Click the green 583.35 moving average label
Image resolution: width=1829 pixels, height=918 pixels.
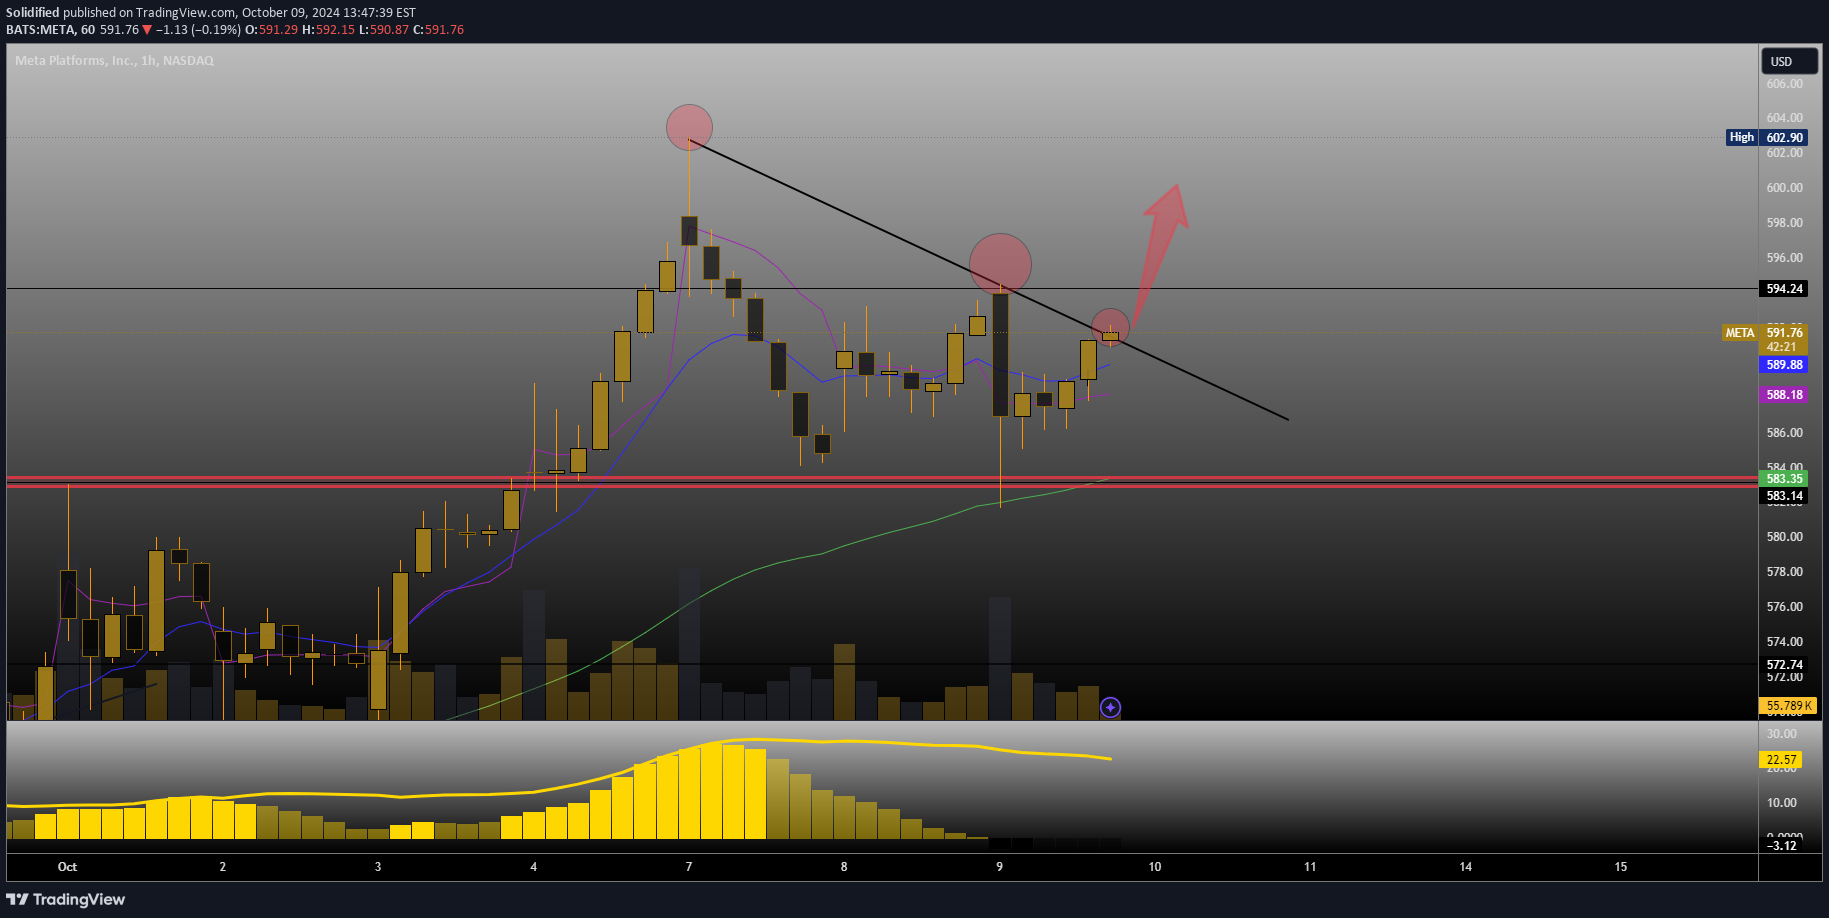(1784, 479)
